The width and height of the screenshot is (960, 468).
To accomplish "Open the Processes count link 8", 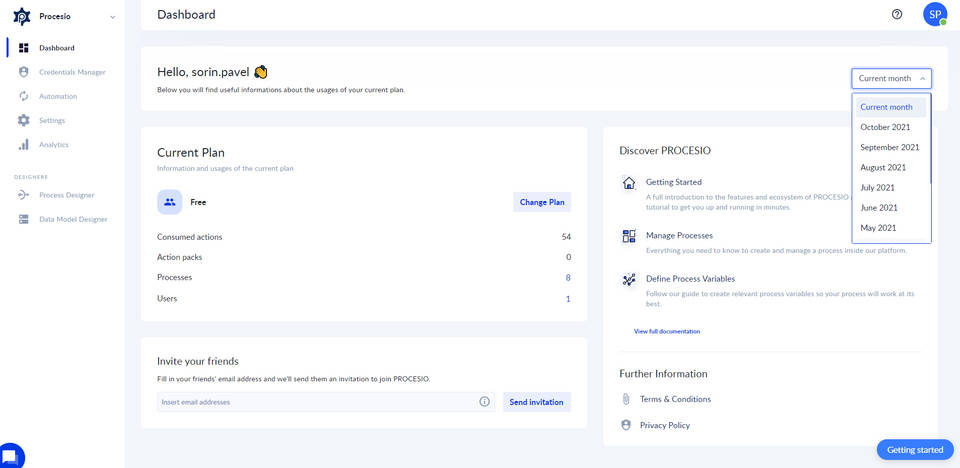I will (x=568, y=277).
